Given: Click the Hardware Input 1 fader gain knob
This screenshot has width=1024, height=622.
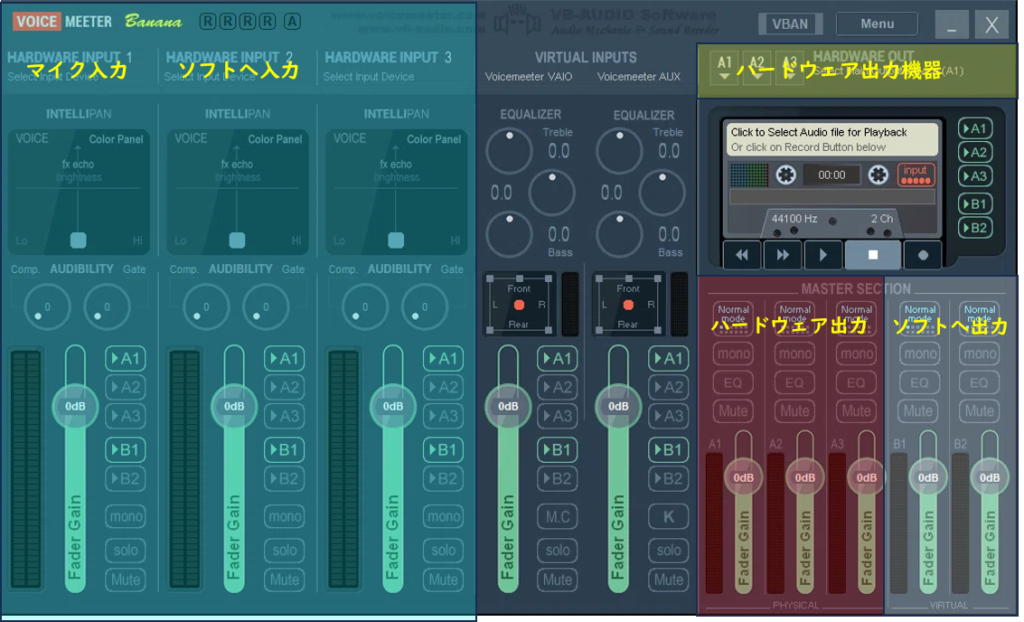Looking at the screenshot, I should (75, 406).
